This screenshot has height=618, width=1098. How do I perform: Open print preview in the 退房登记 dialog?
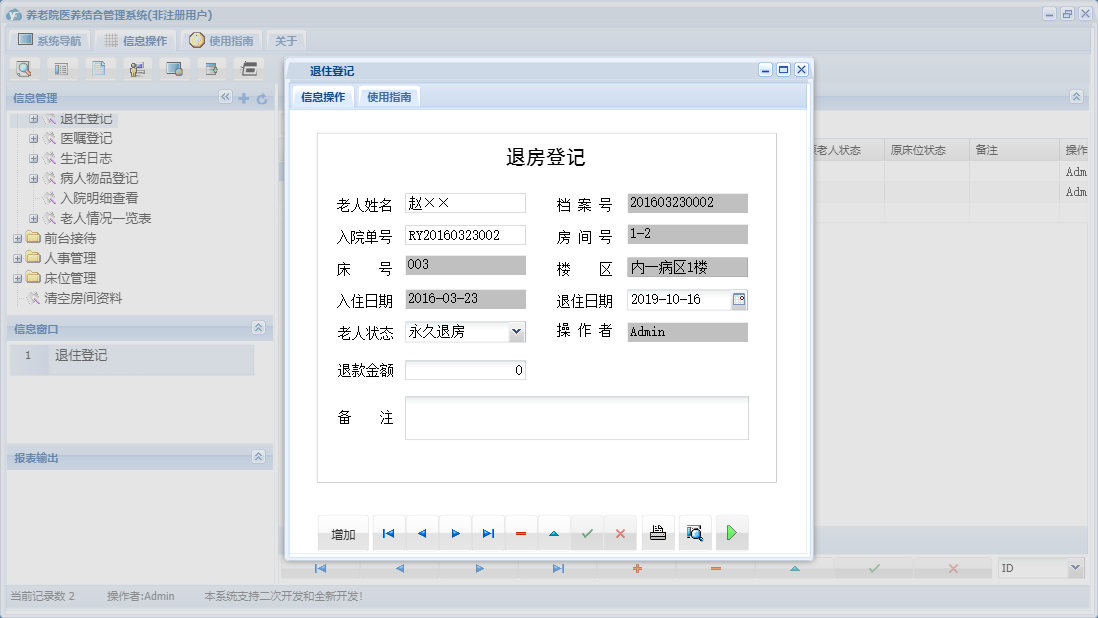(x=695, y=533)
